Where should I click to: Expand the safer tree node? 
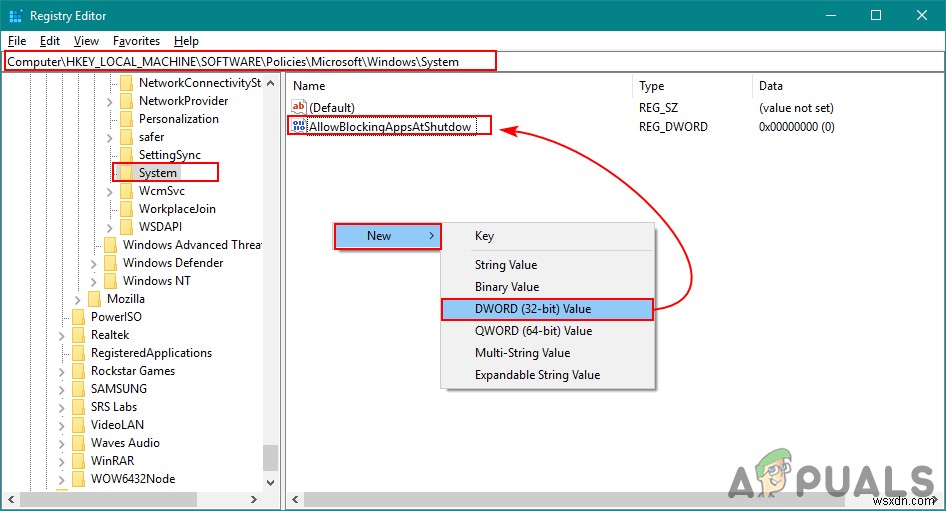click(109, 138)
